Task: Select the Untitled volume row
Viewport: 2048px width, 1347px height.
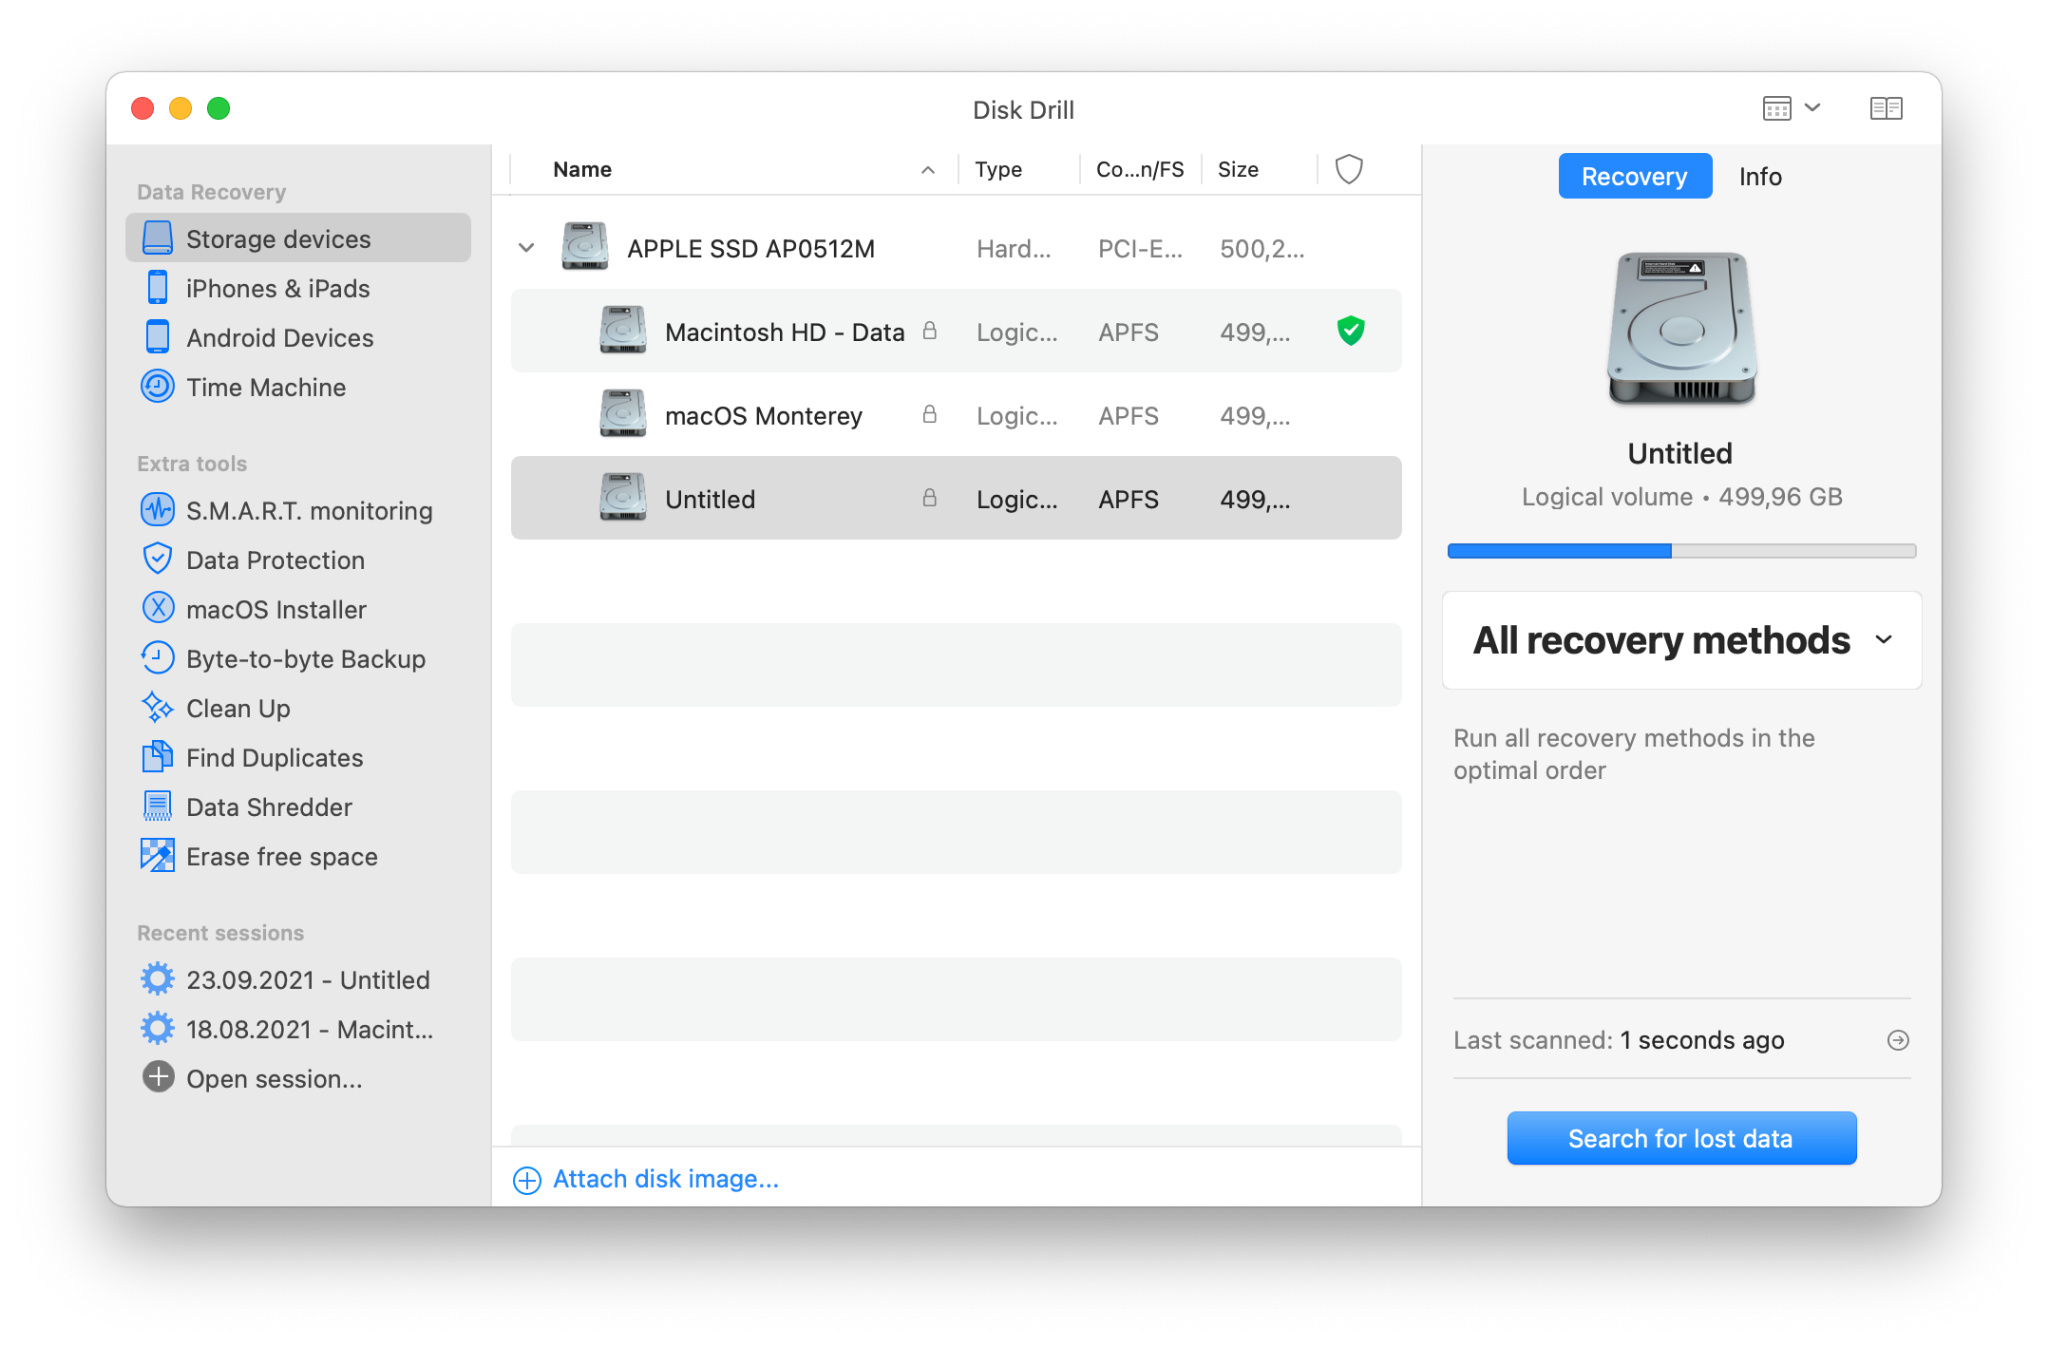Action: click(x=956, y=498)
